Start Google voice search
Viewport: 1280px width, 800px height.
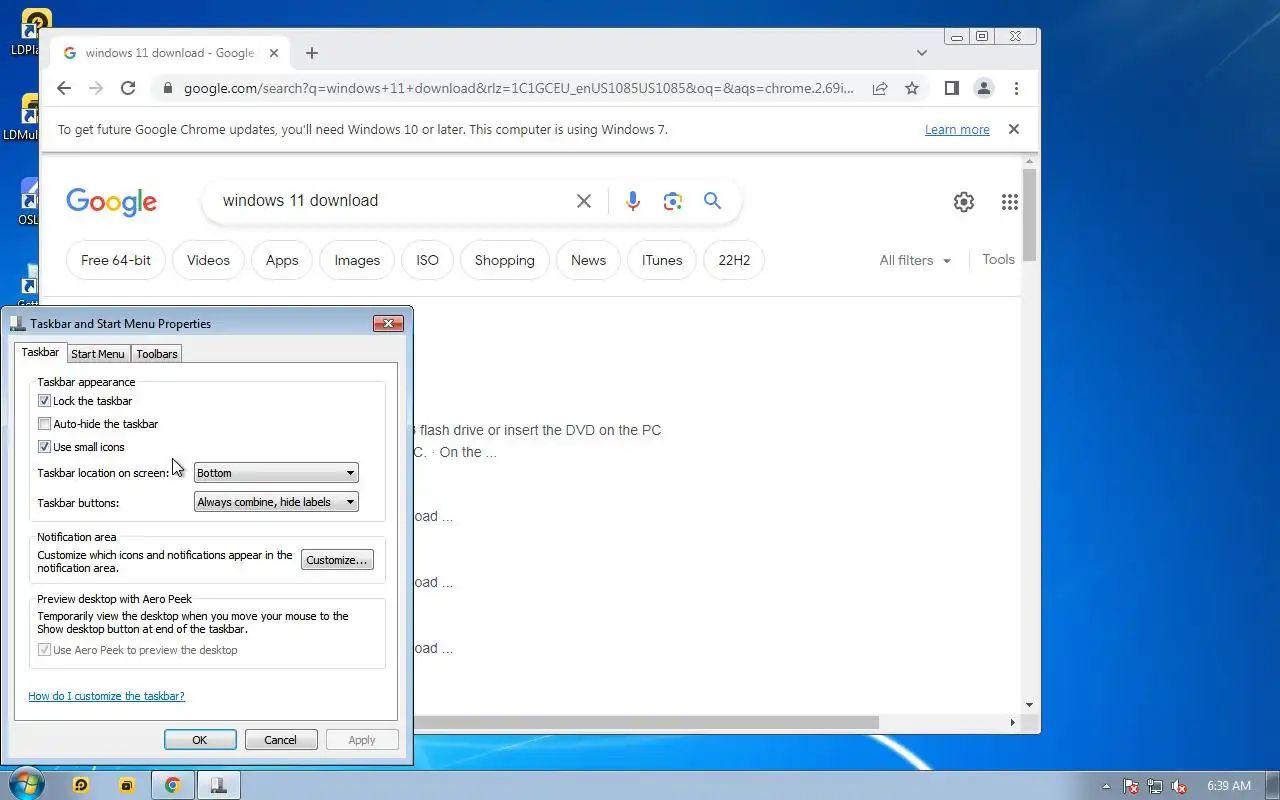coord(632,201)
